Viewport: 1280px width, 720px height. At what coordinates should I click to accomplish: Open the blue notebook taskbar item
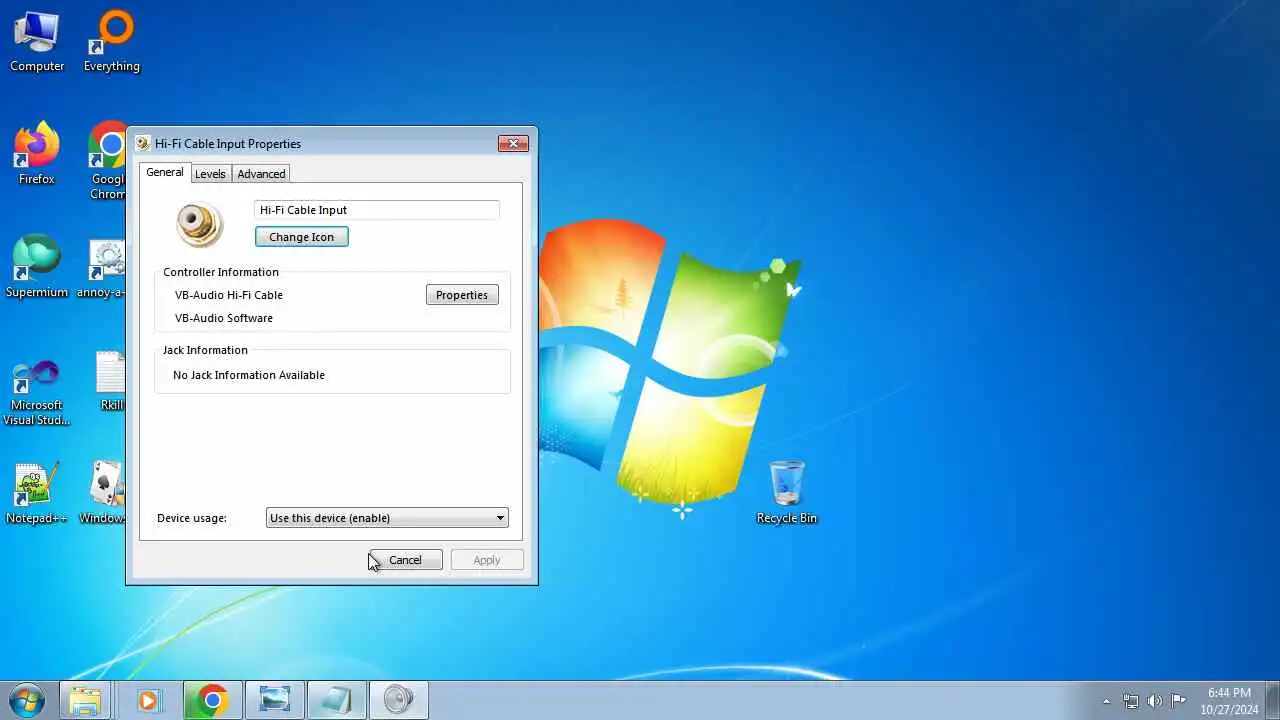coord(336,700)
